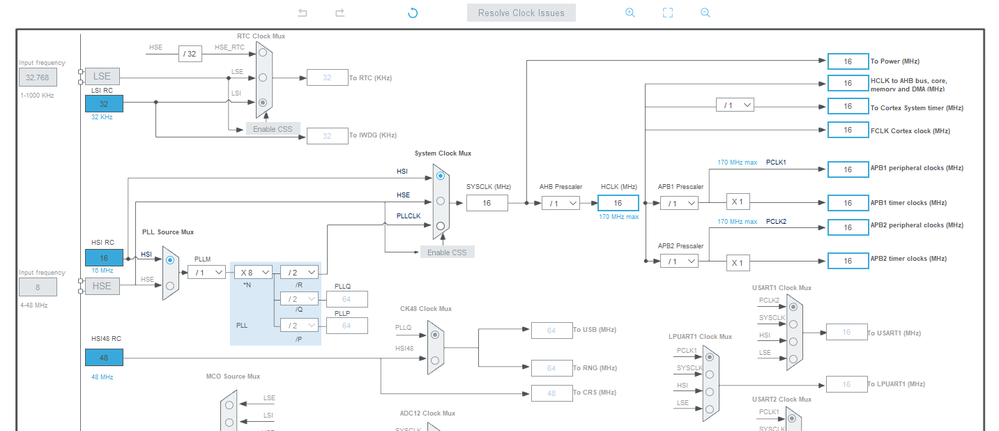
Task: Select LSE in RTC Clock Mux
Action: tap(262, 78)
